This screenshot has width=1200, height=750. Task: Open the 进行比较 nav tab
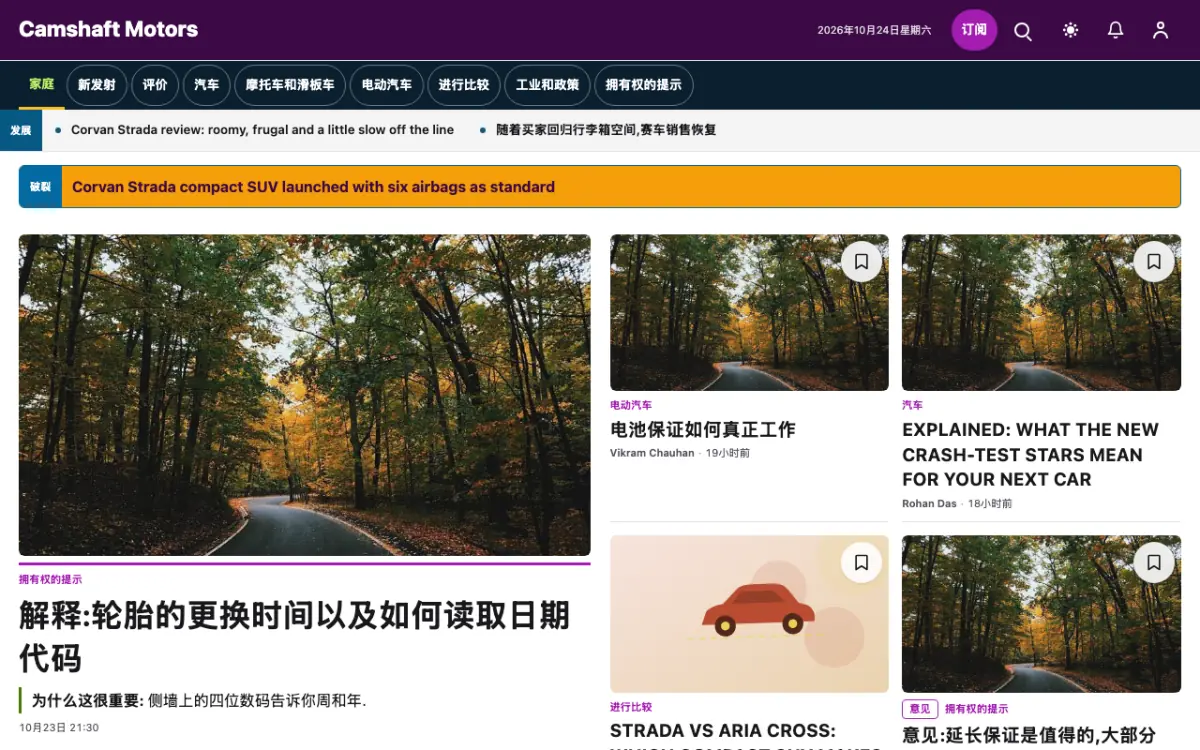(464, 85)
